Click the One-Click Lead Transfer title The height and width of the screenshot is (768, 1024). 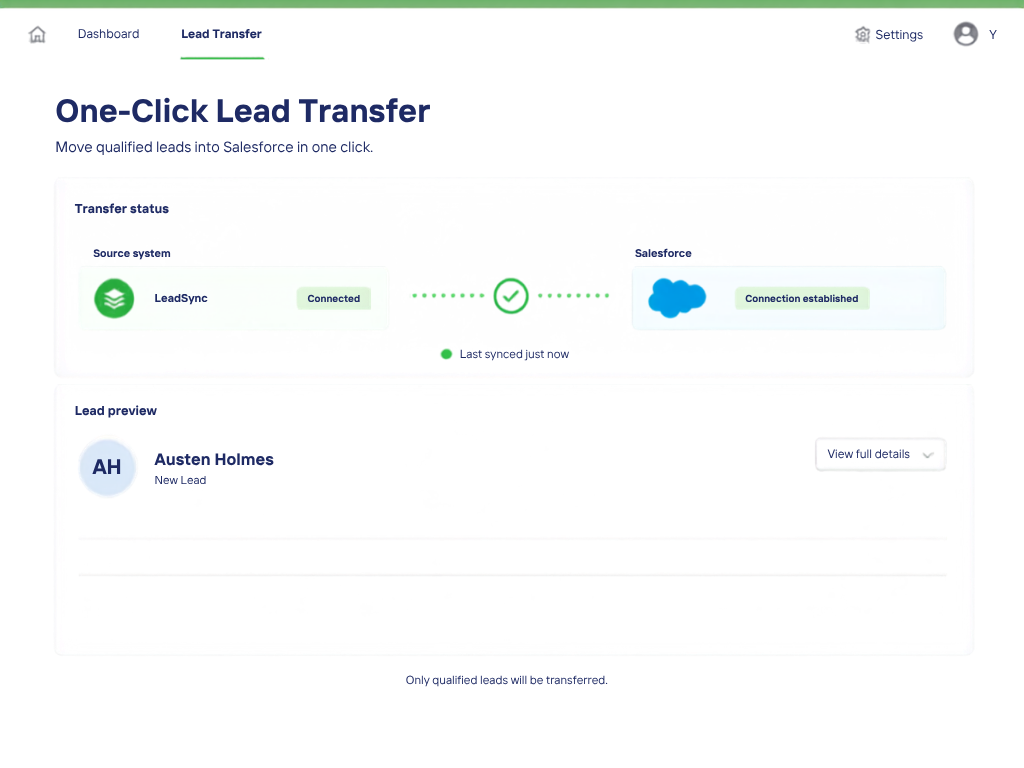point(243,111)
